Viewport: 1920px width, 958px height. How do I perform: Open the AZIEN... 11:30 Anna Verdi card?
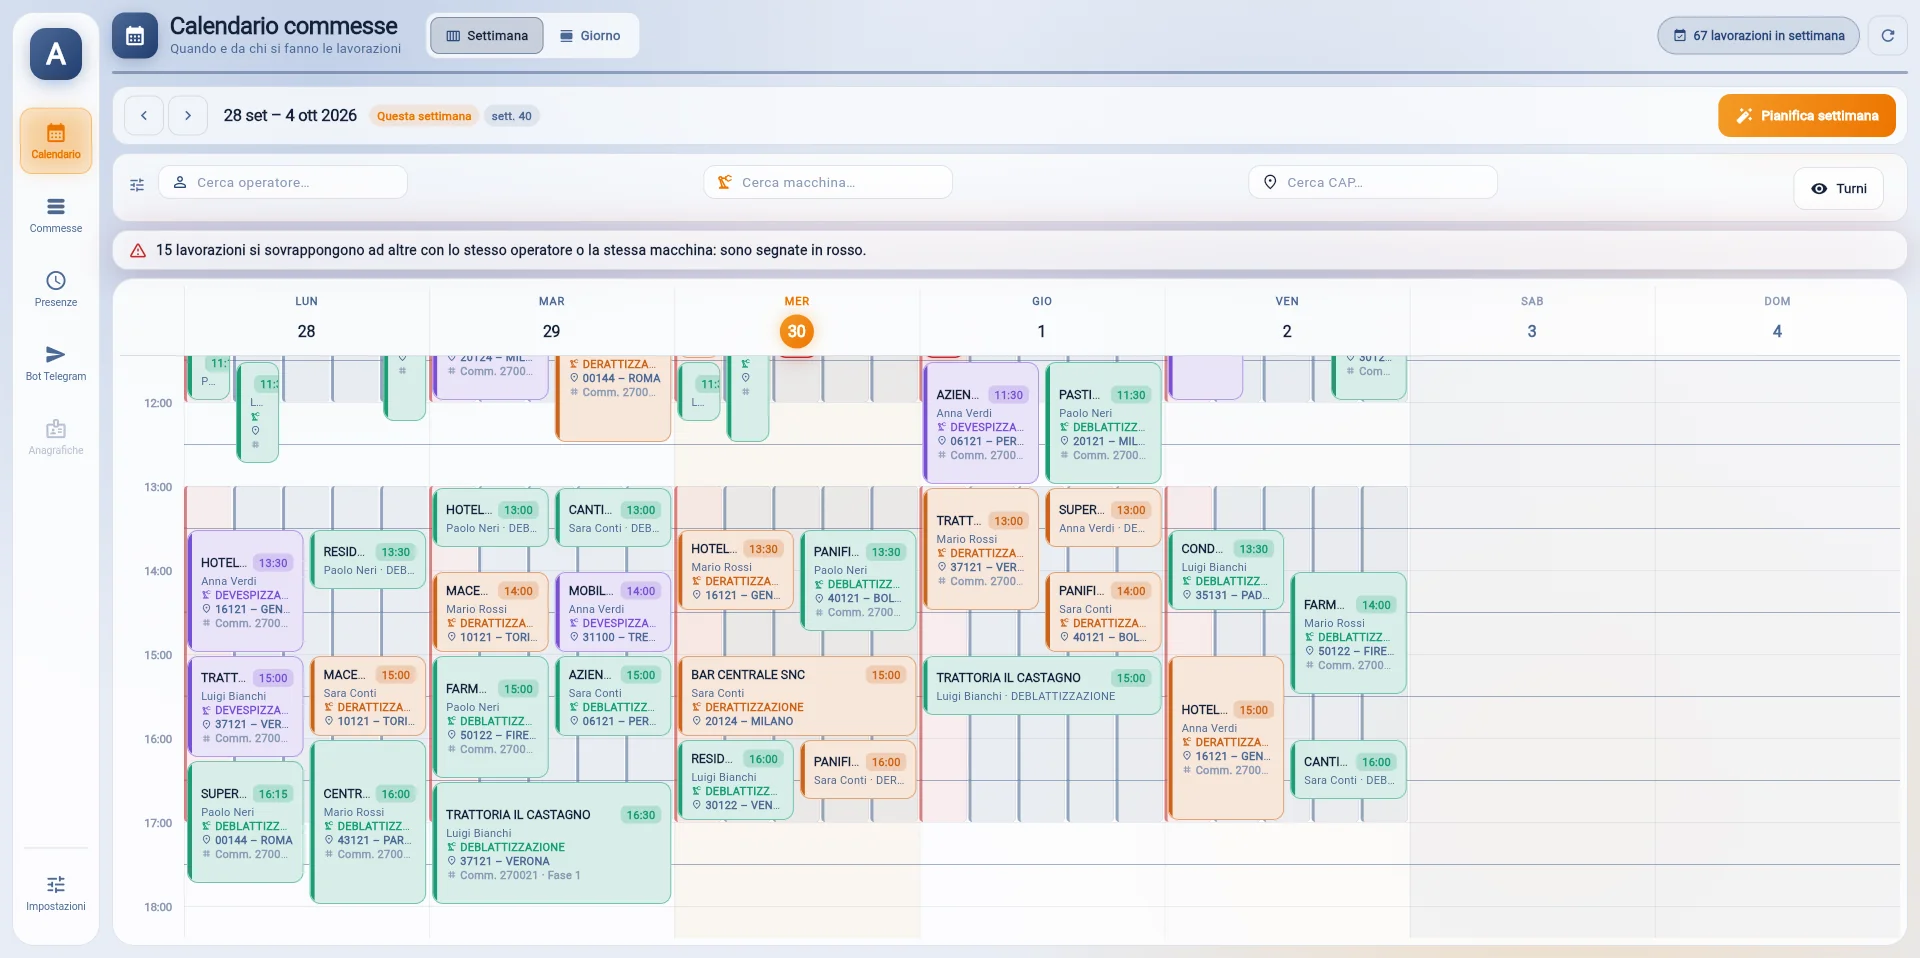pos(981,424)
